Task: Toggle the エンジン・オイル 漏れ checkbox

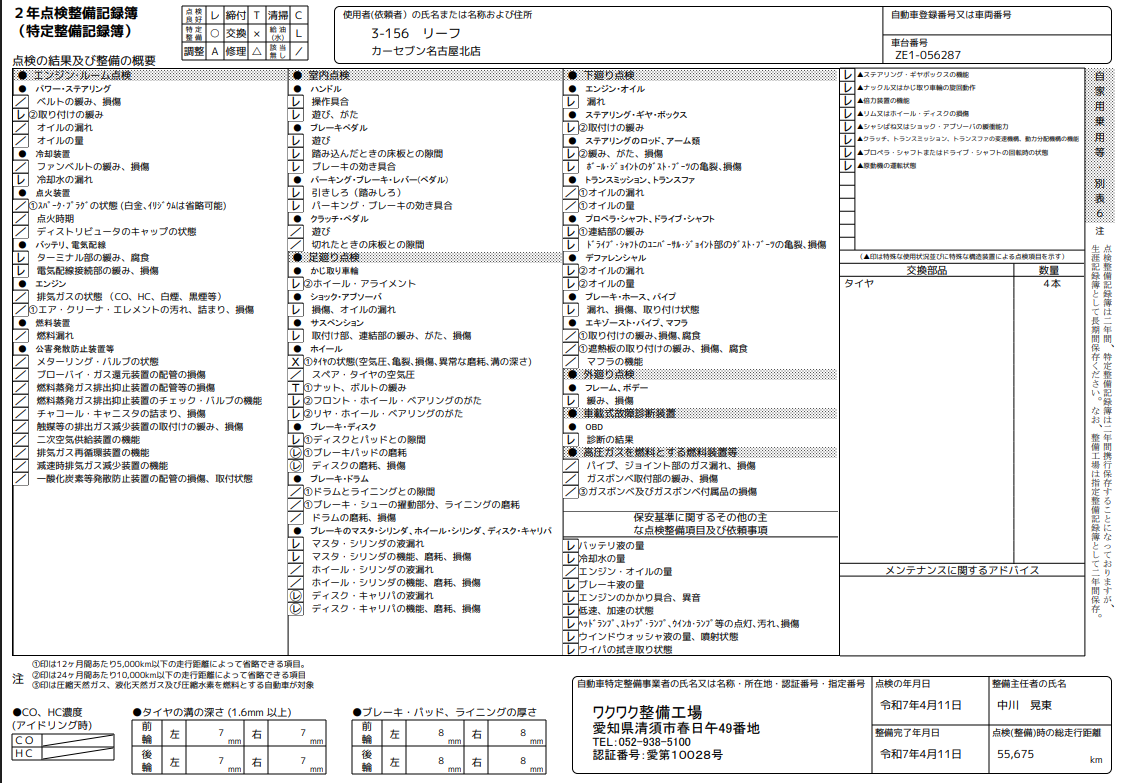Action: coord(571,102)
